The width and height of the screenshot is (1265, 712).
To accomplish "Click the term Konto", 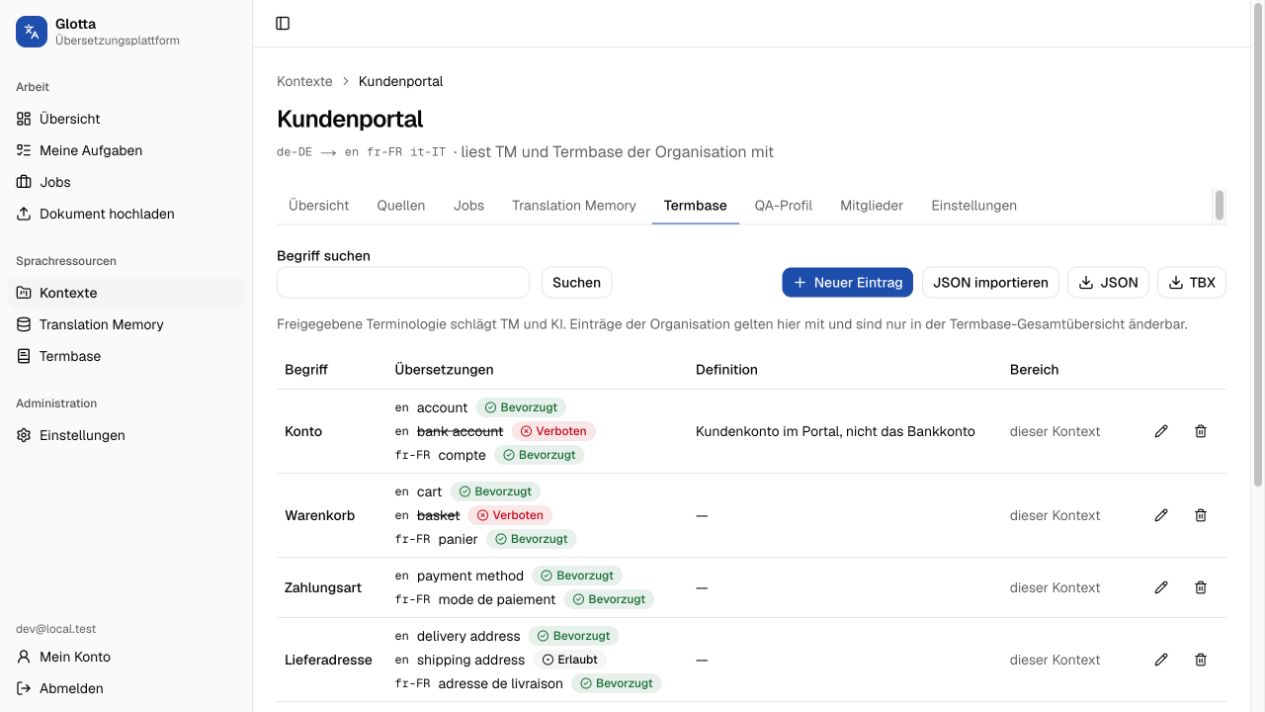I will 304,431.
